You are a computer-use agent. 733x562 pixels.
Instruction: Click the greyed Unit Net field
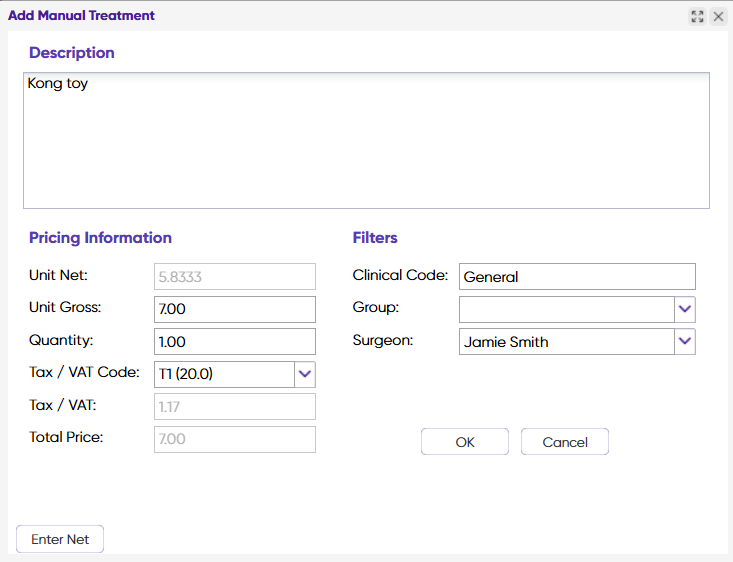[x=235, y=276]
